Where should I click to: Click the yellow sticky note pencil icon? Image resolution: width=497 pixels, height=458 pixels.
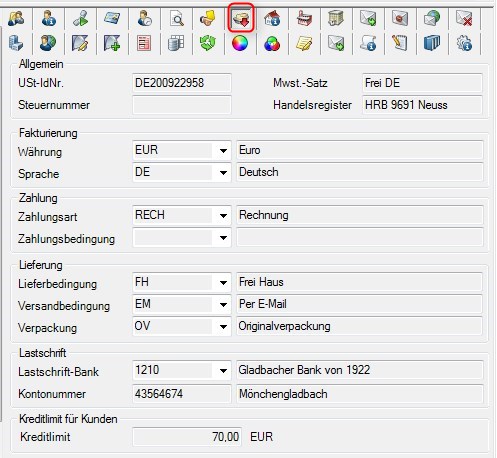304,44
